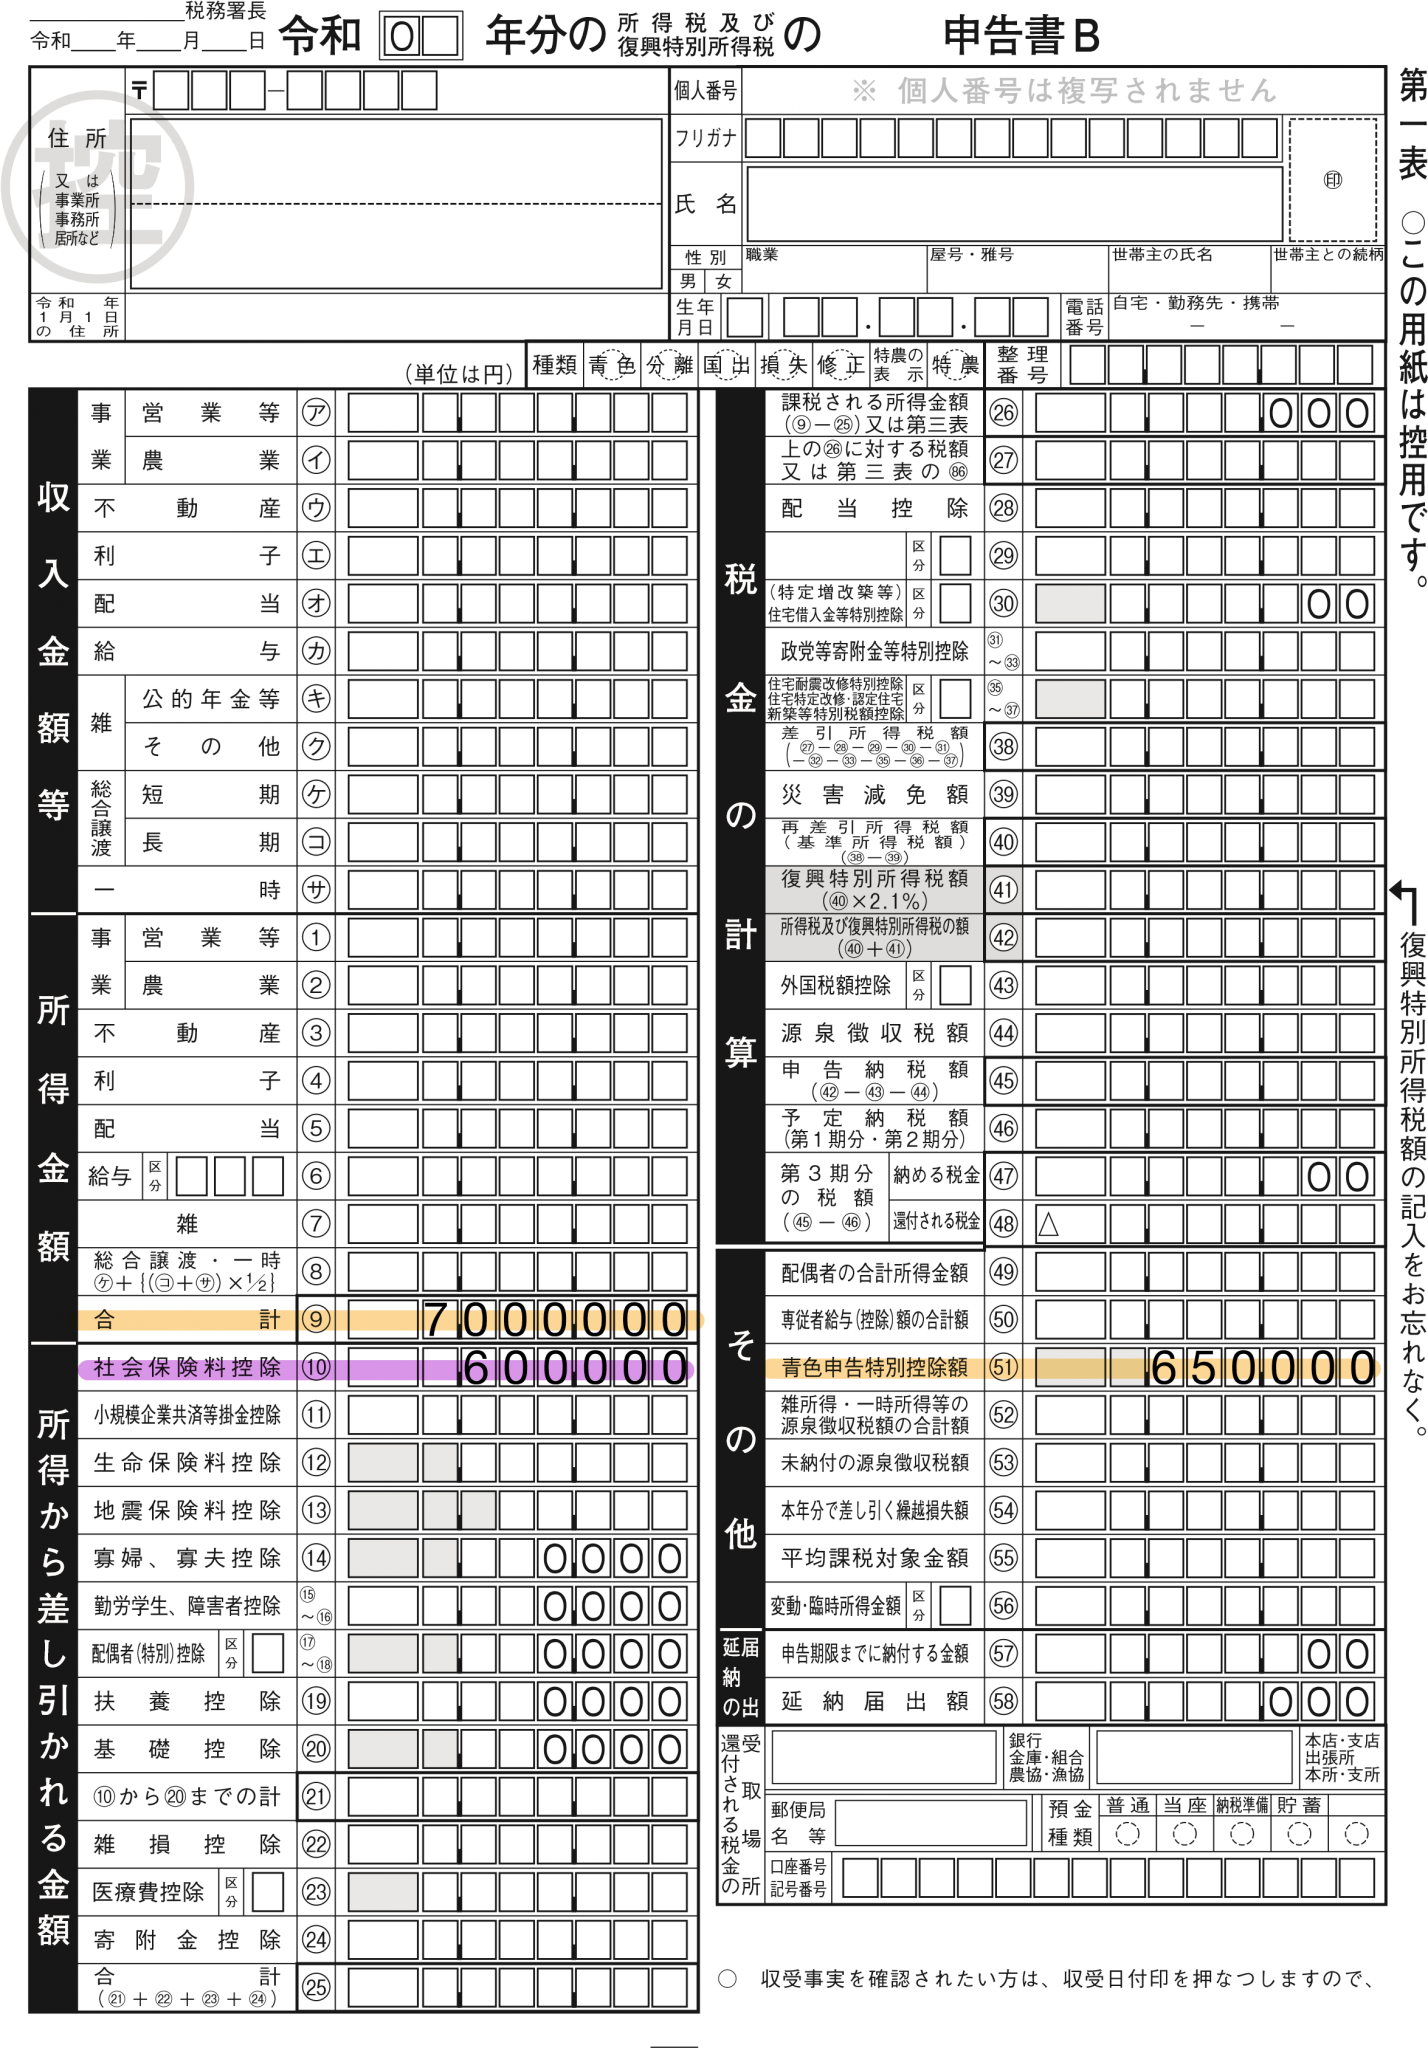Click the circled ㊶ row number
1428x2048 pixels.
[1003, 889]
